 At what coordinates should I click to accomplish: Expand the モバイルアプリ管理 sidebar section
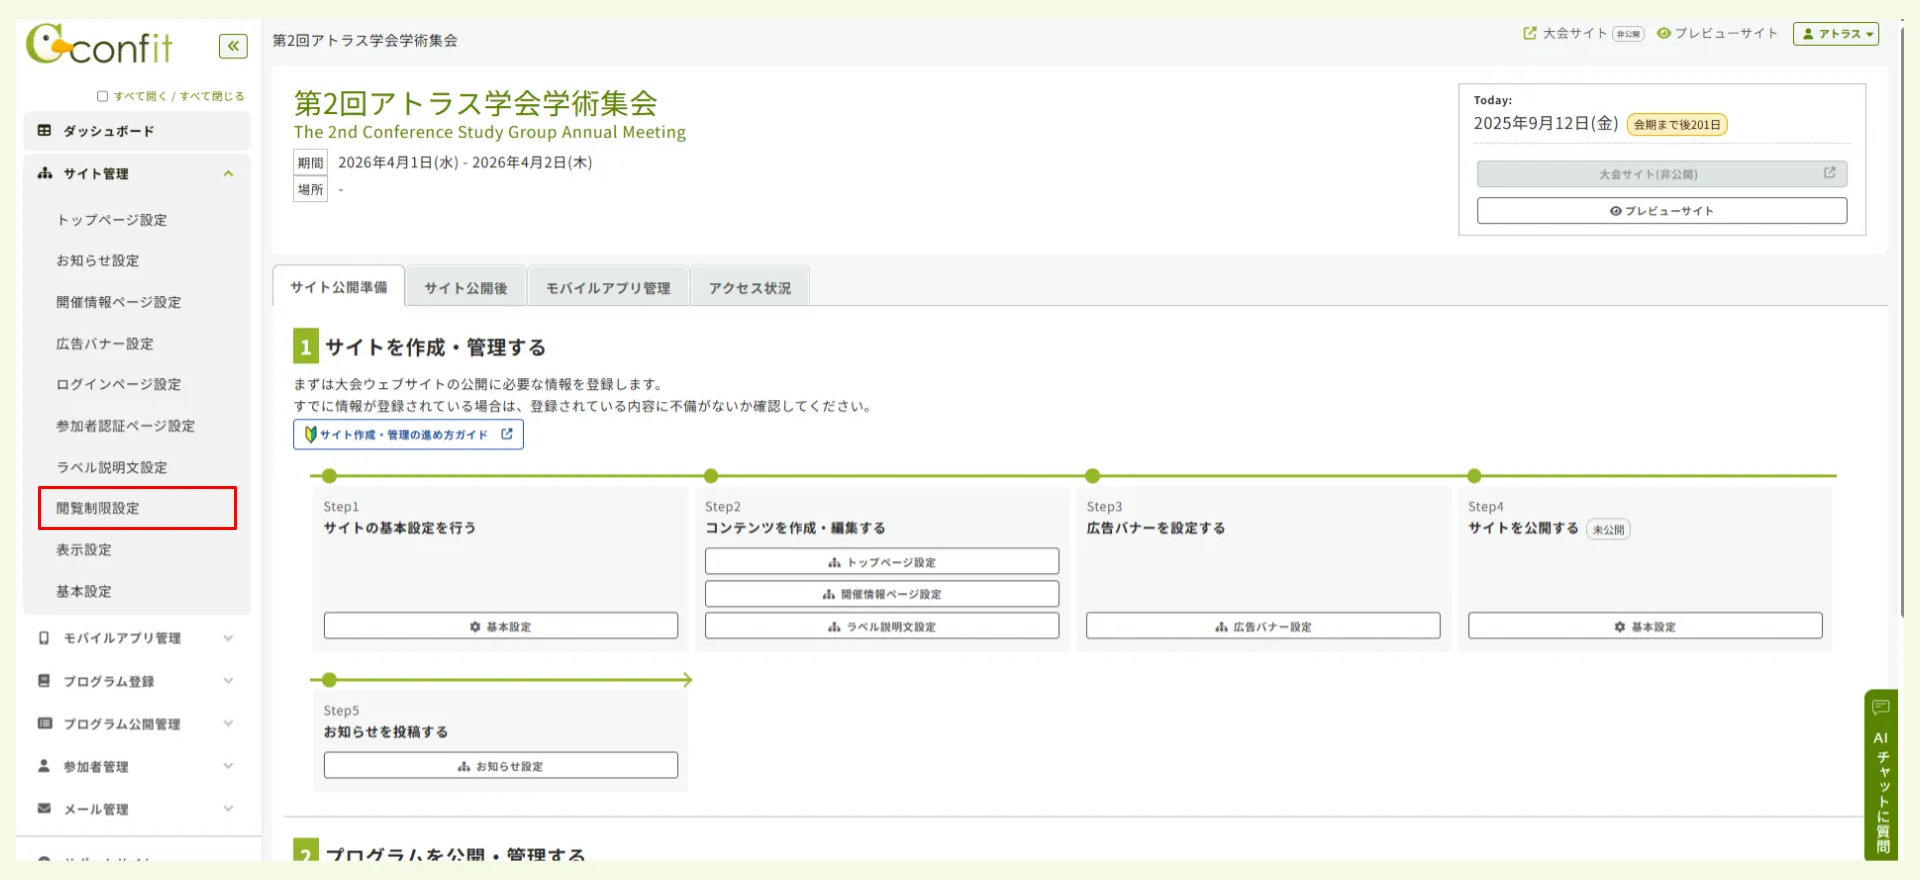(137, 638)
